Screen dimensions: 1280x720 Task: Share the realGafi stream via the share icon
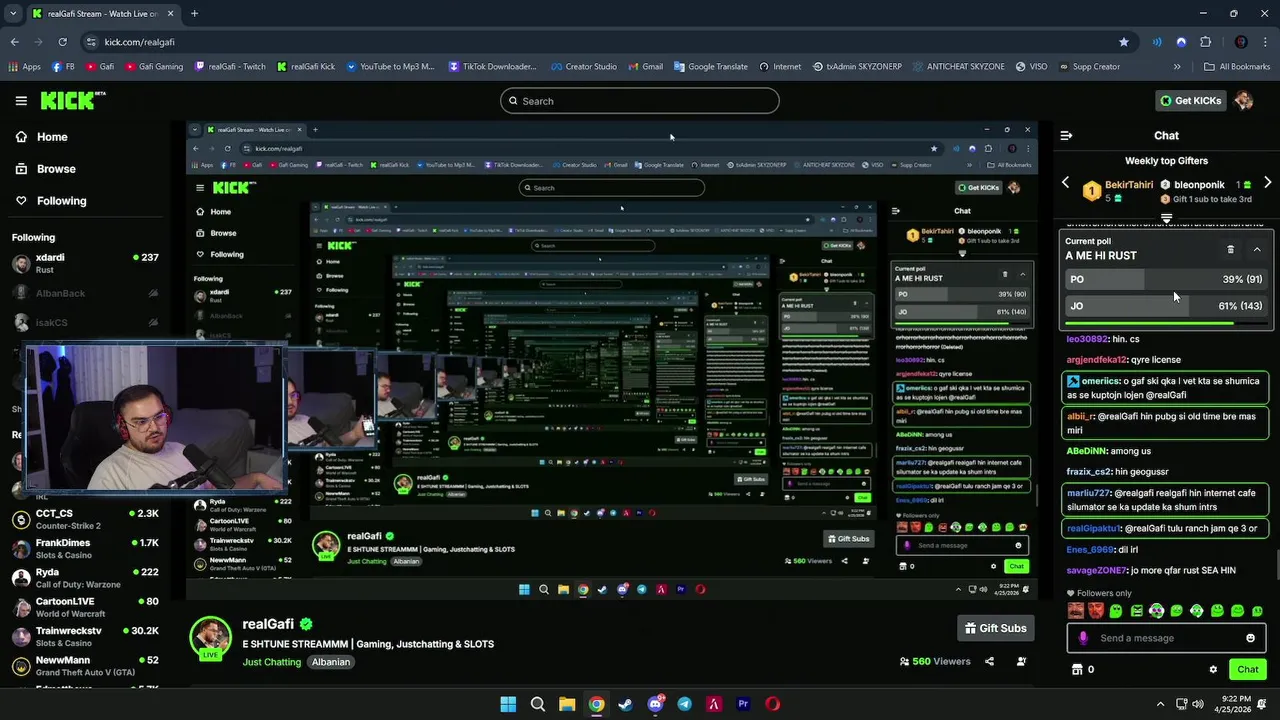pos(989,661)
